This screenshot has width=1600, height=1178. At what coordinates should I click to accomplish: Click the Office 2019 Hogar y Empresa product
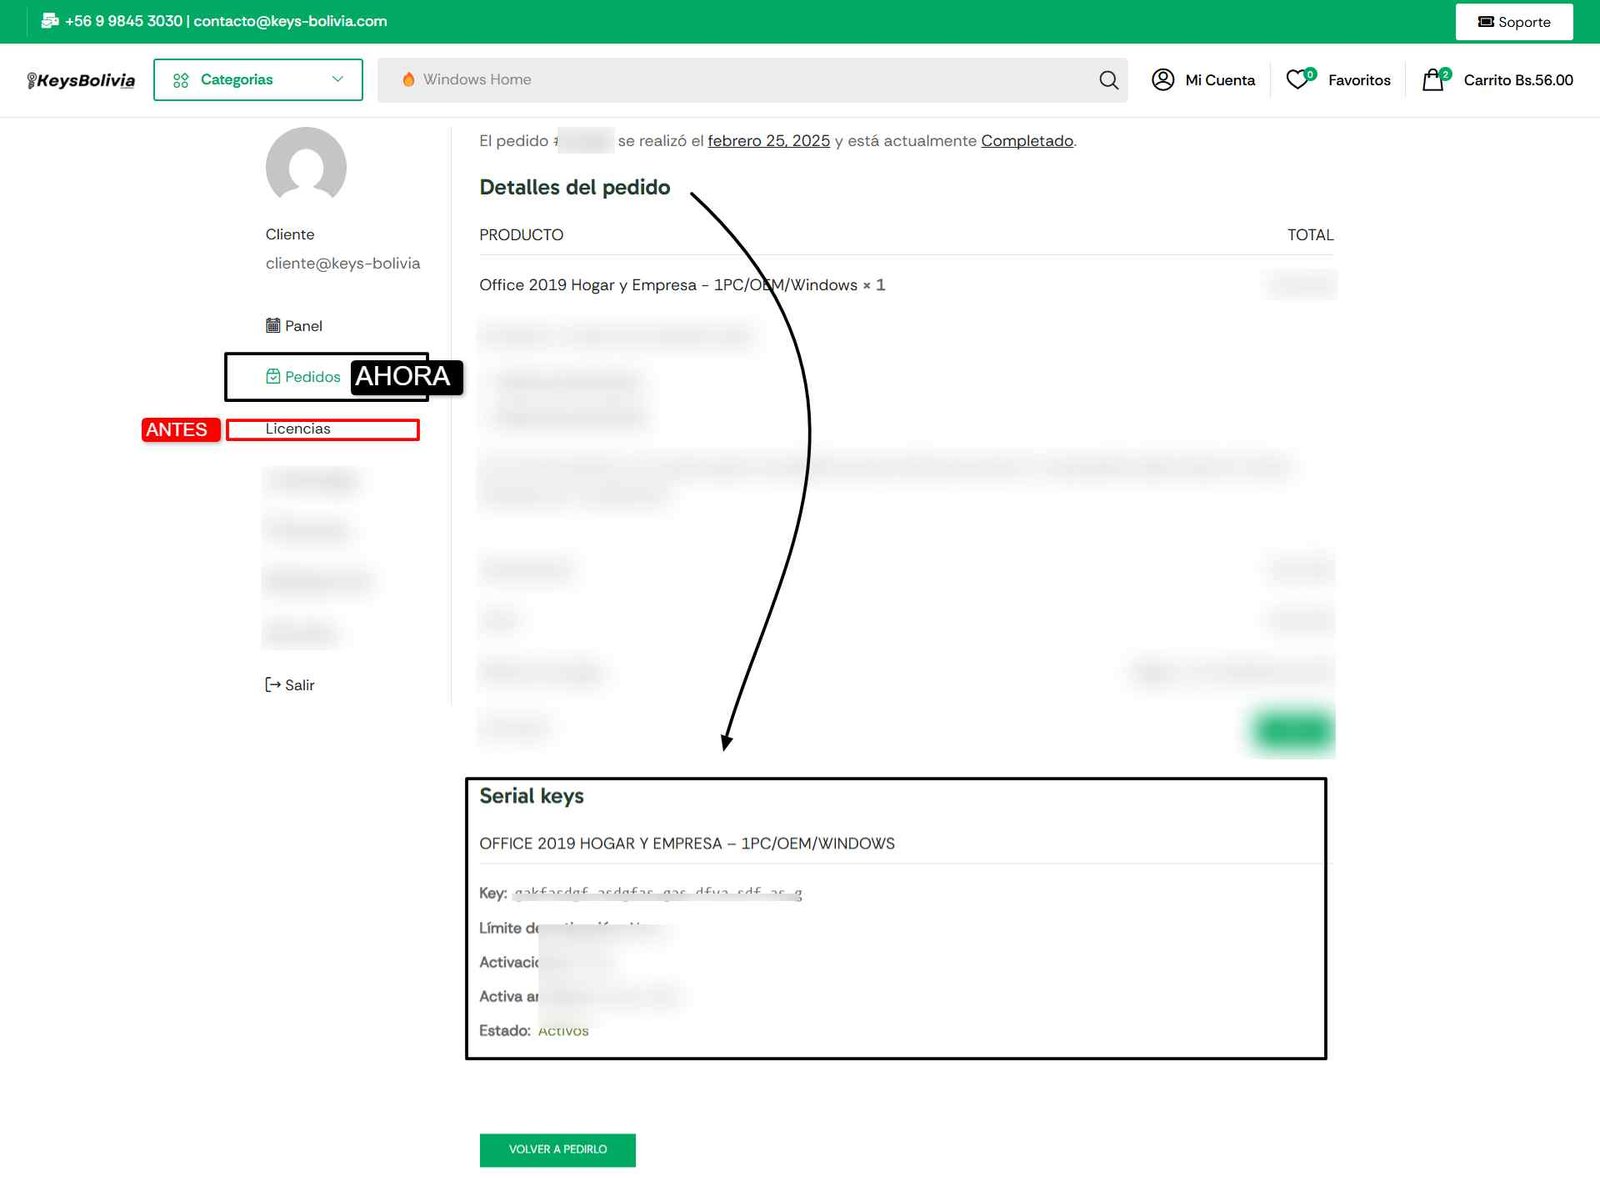coord(670,285)
